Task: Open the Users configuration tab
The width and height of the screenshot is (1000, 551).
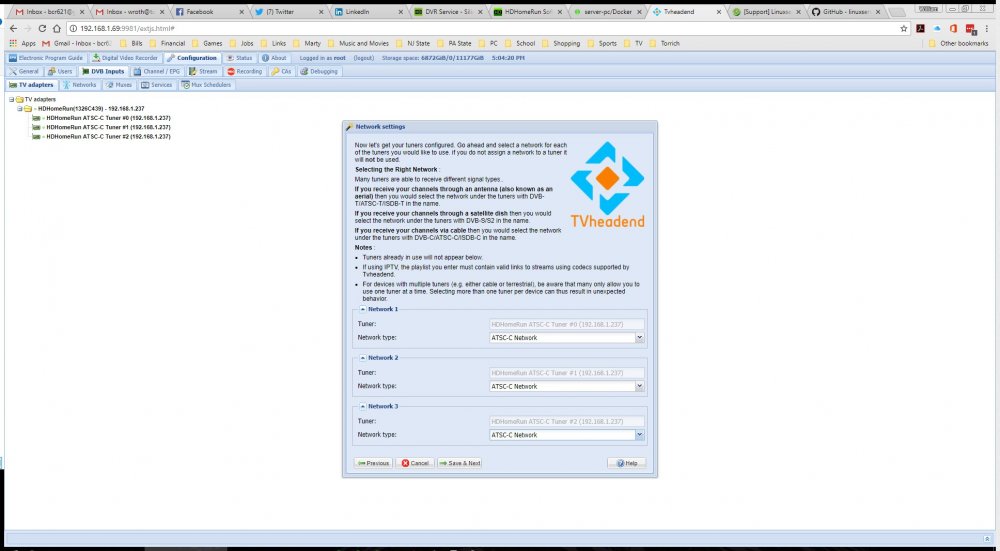Action: coord(60,71)
